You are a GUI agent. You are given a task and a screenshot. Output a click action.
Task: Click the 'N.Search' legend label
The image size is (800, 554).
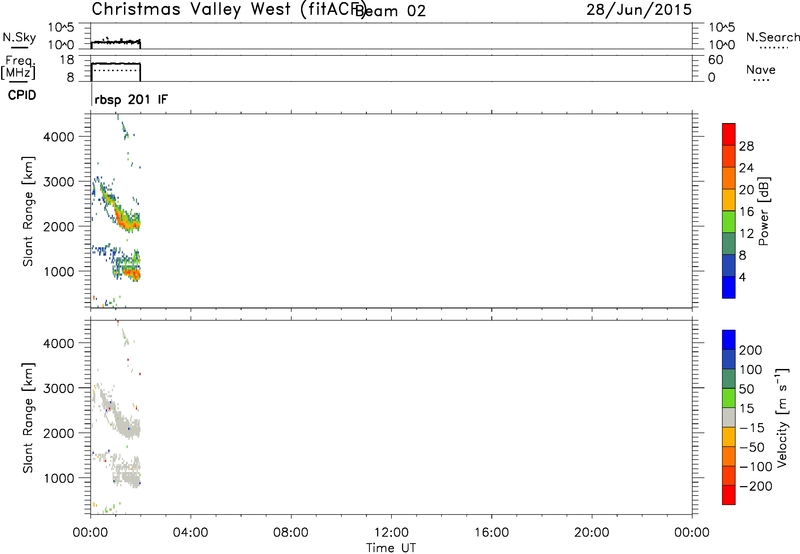pos(772,37)
